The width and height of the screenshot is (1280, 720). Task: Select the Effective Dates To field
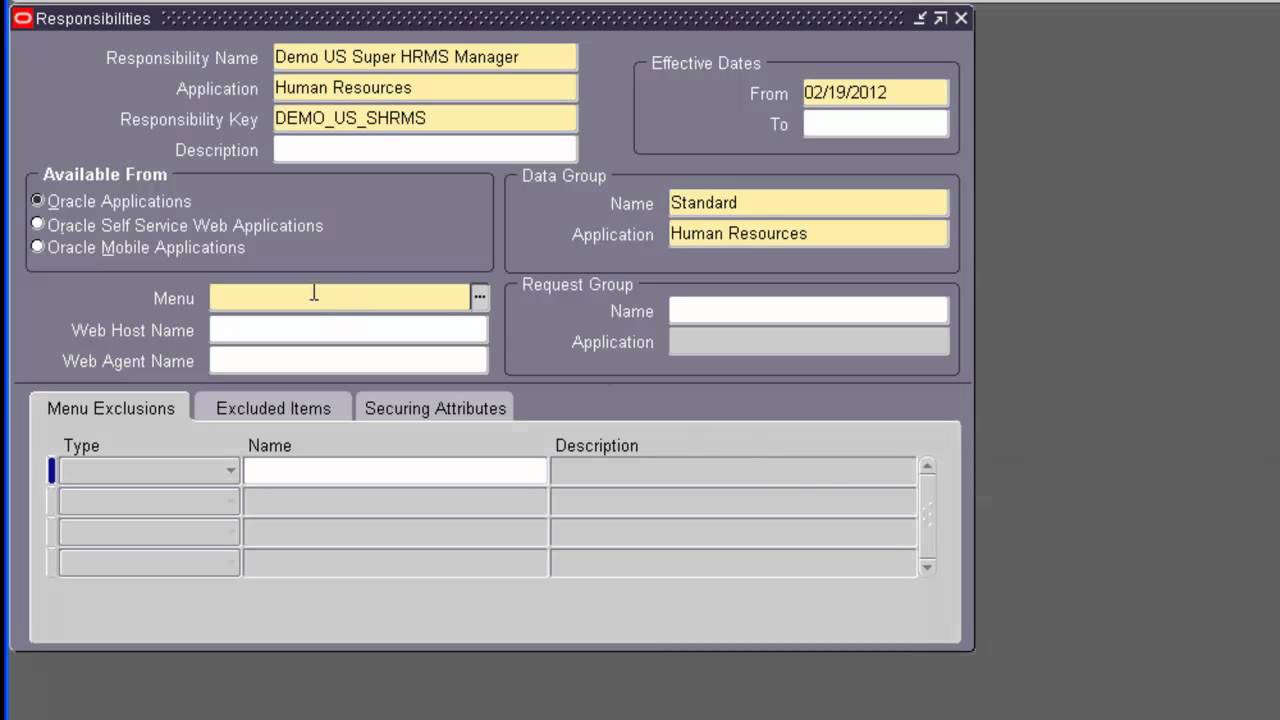click(x=874, y=124)
